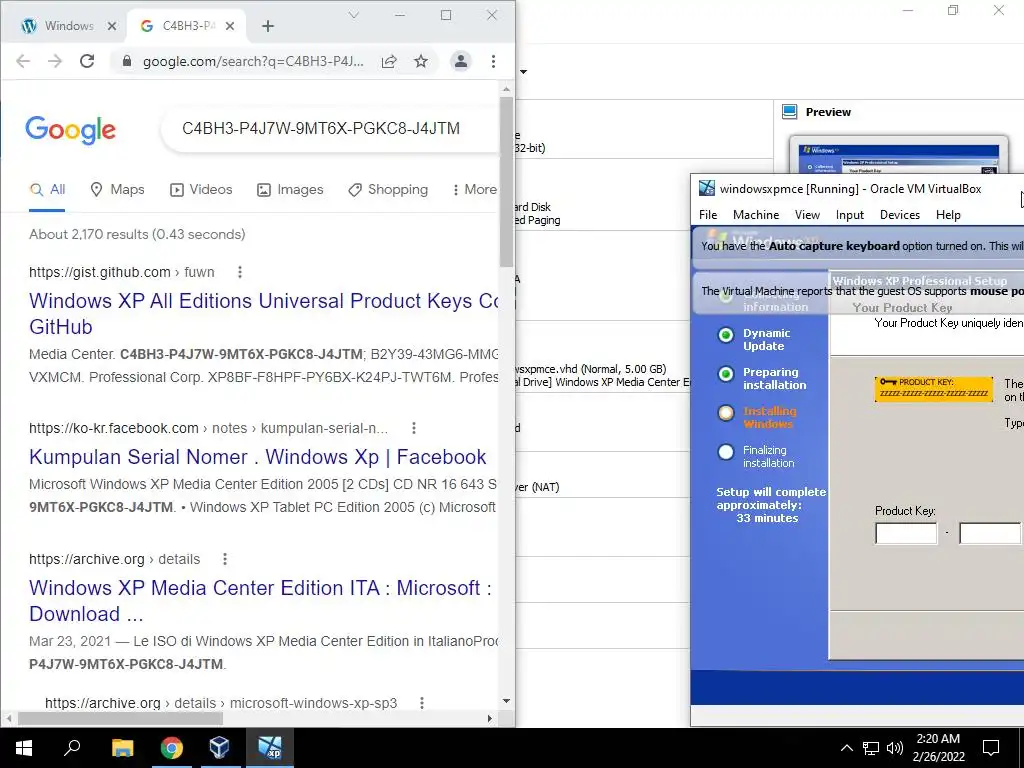Click the Chrome vertical scrollbar thumb
The width and height of the screenshot is (1024, 768).
tap(506, 182)
